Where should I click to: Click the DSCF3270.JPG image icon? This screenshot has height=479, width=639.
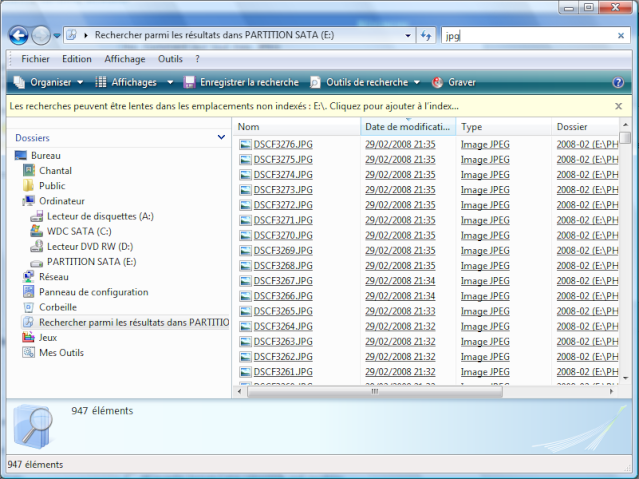(x=245, y=236)
